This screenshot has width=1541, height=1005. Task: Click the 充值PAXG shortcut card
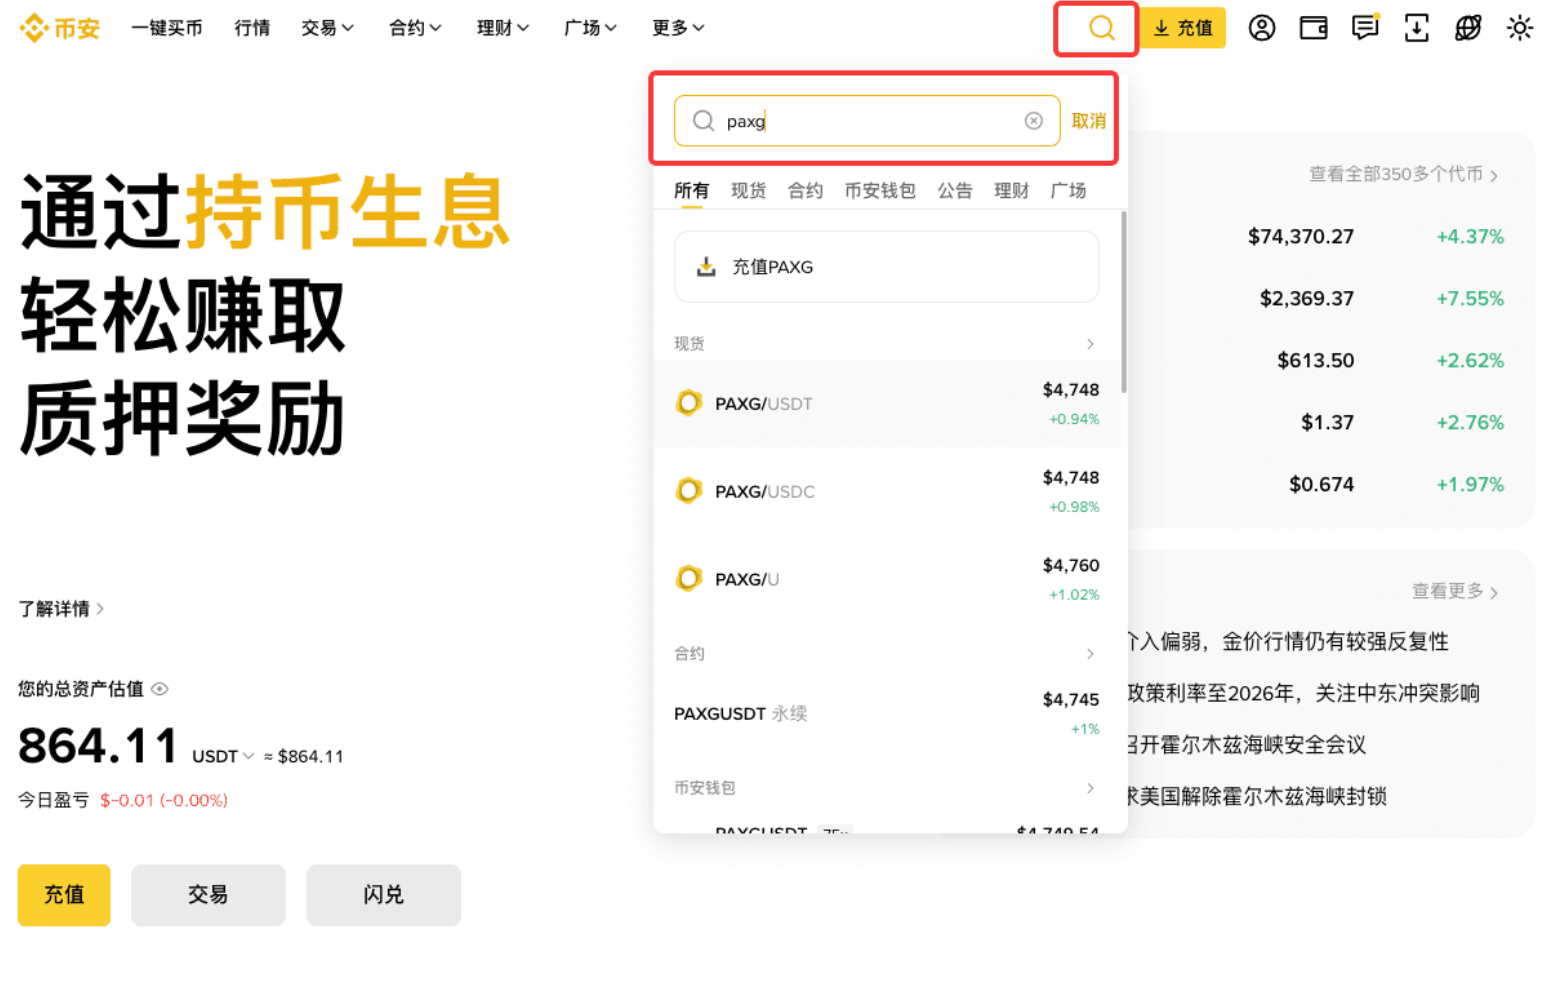click(886, 267)
